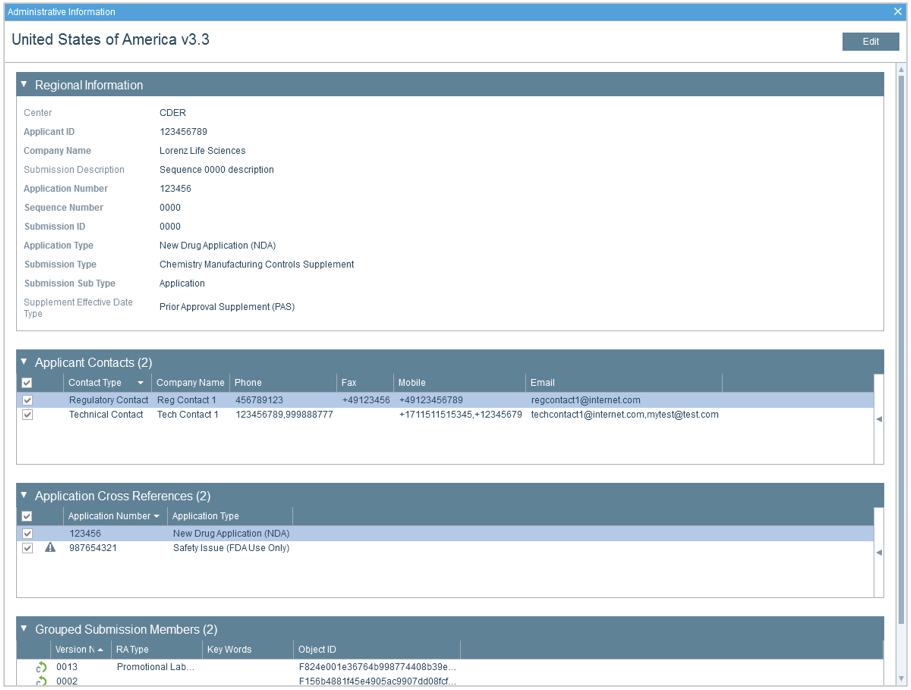Screen dimensions: 911x690
Task: Click the Tech Contact 1 company name cell
Action: point(188,415)
